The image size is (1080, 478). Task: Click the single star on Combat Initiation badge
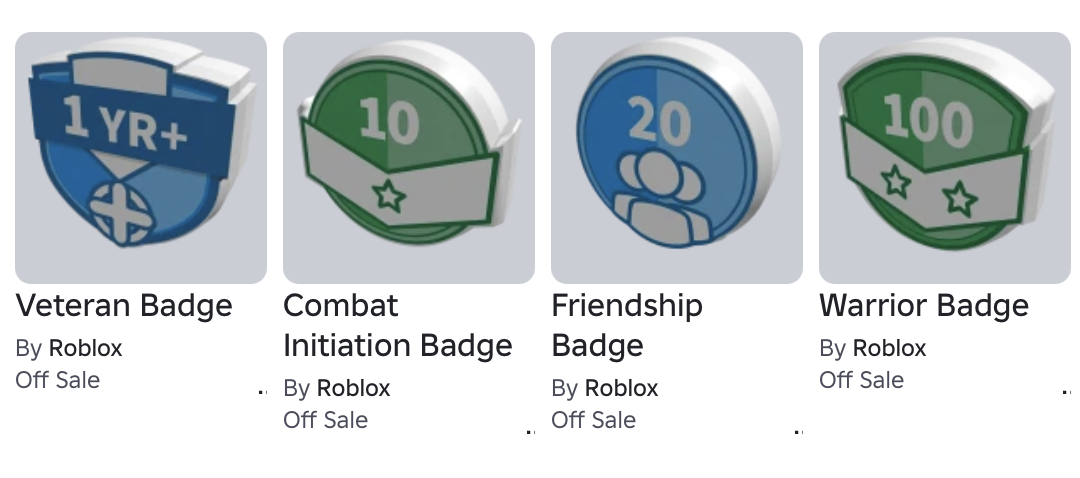tap(389, 196)
